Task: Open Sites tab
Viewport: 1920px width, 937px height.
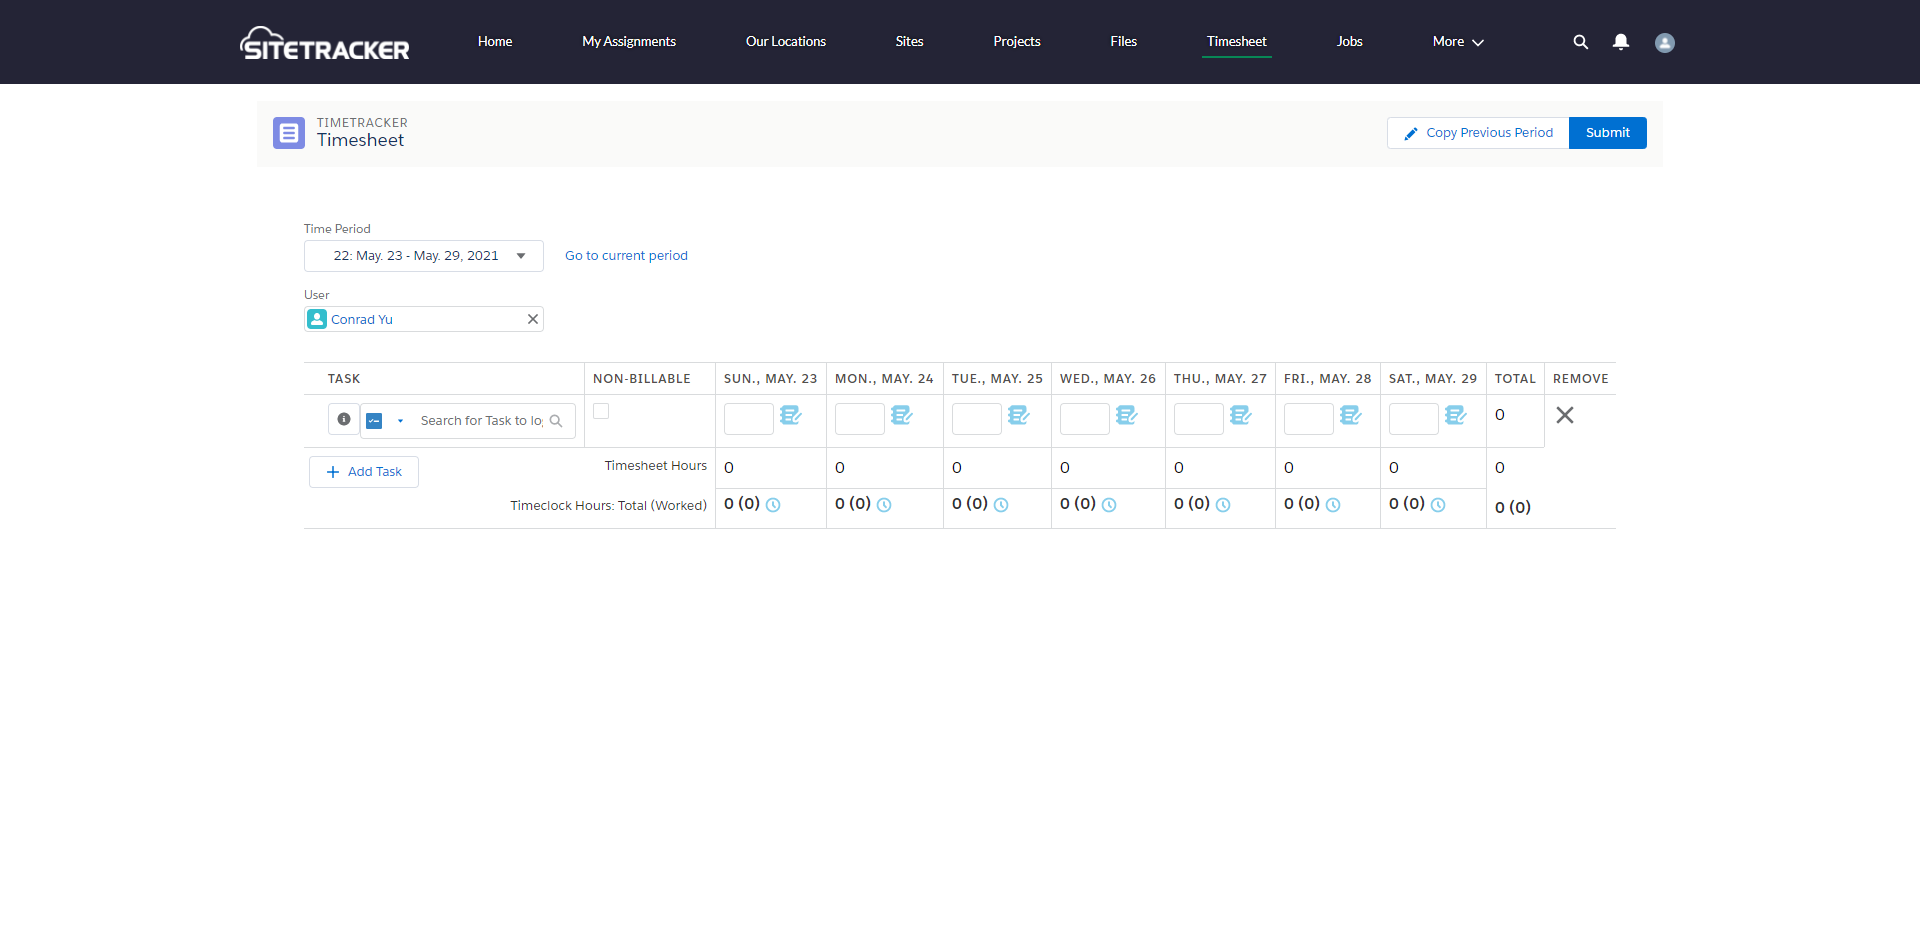Action: click(x=909, y=42)
